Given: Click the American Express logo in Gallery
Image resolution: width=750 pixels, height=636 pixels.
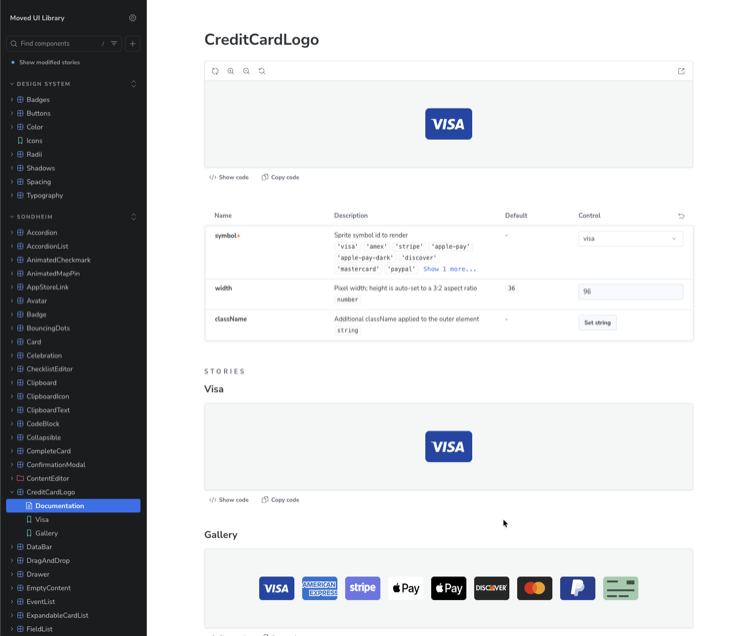Looking at the screenshot, I should point(320,588).
